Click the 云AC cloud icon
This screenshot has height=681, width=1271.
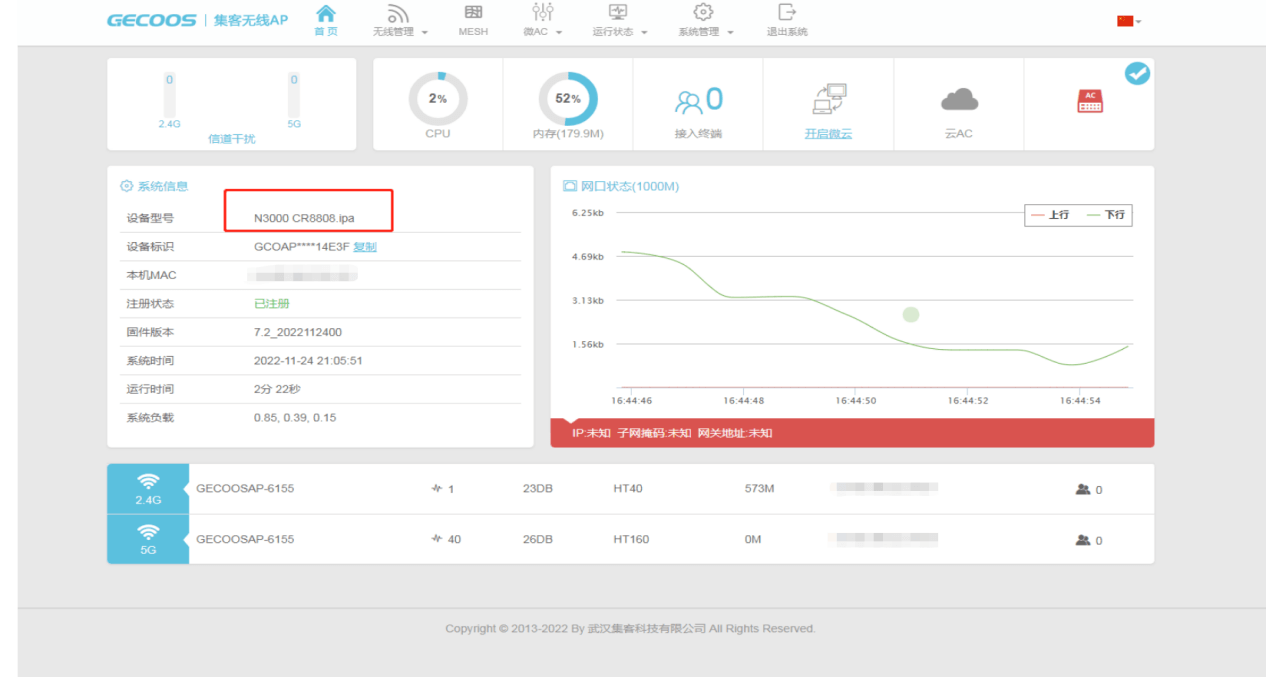[957, 97]
